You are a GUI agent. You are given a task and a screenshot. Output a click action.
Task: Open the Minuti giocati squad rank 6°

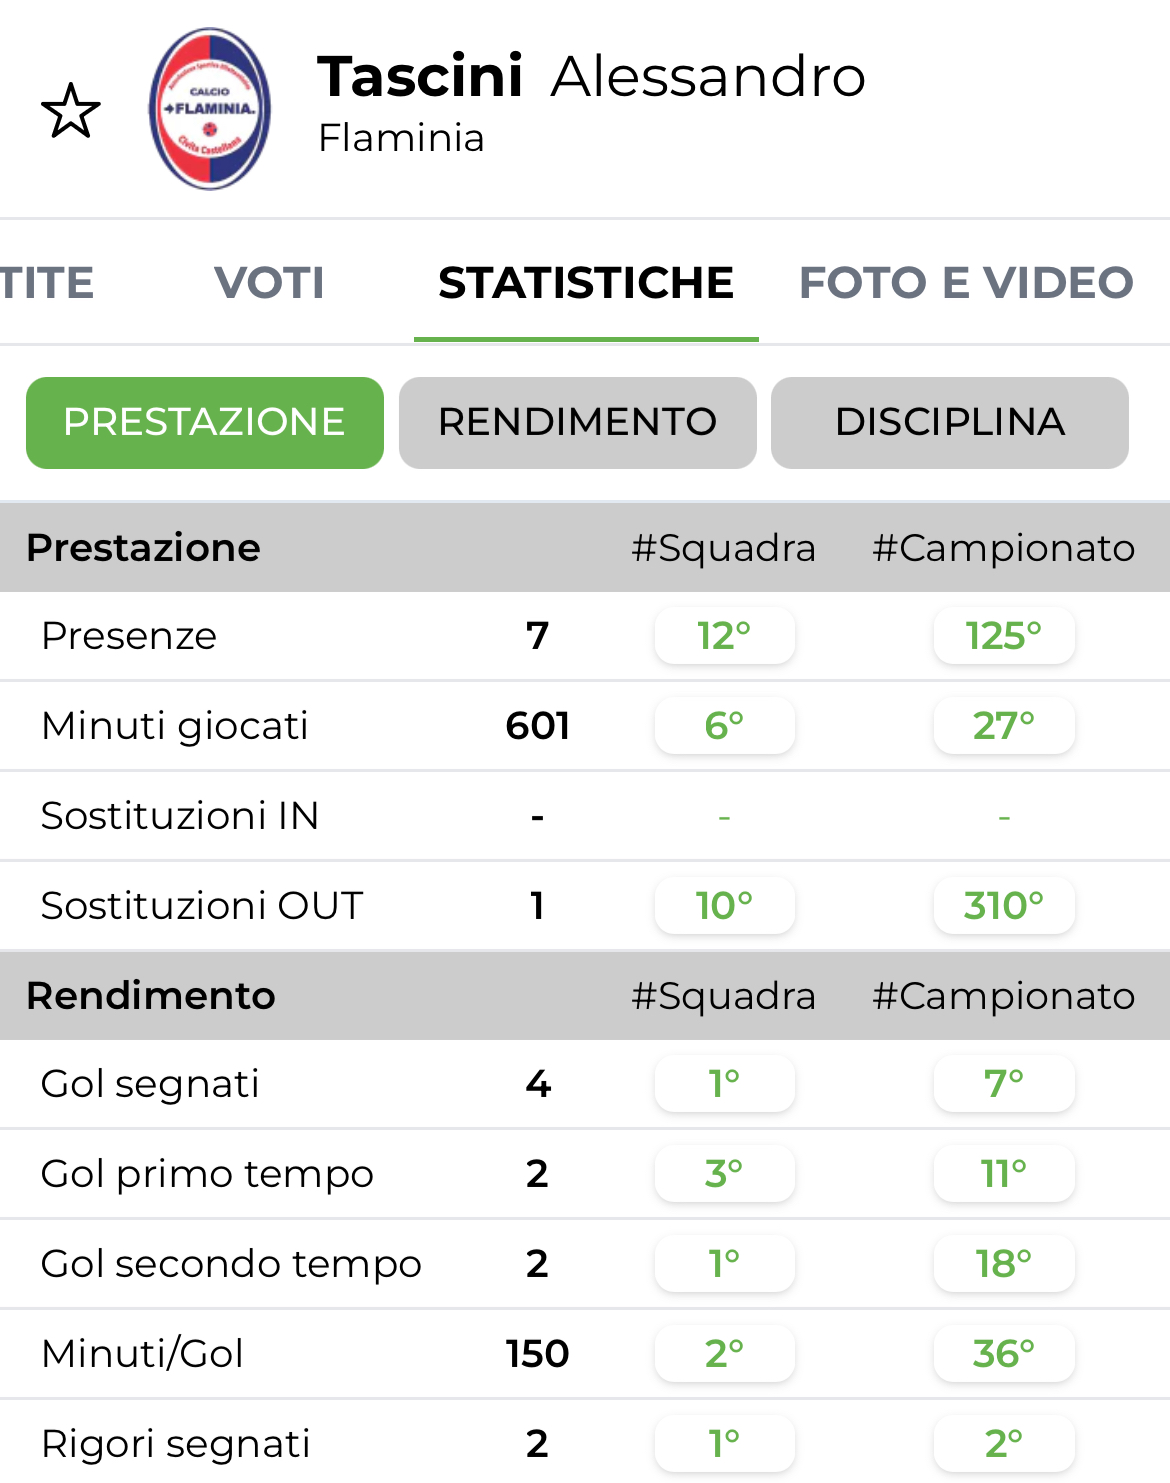tap(724, 726)
